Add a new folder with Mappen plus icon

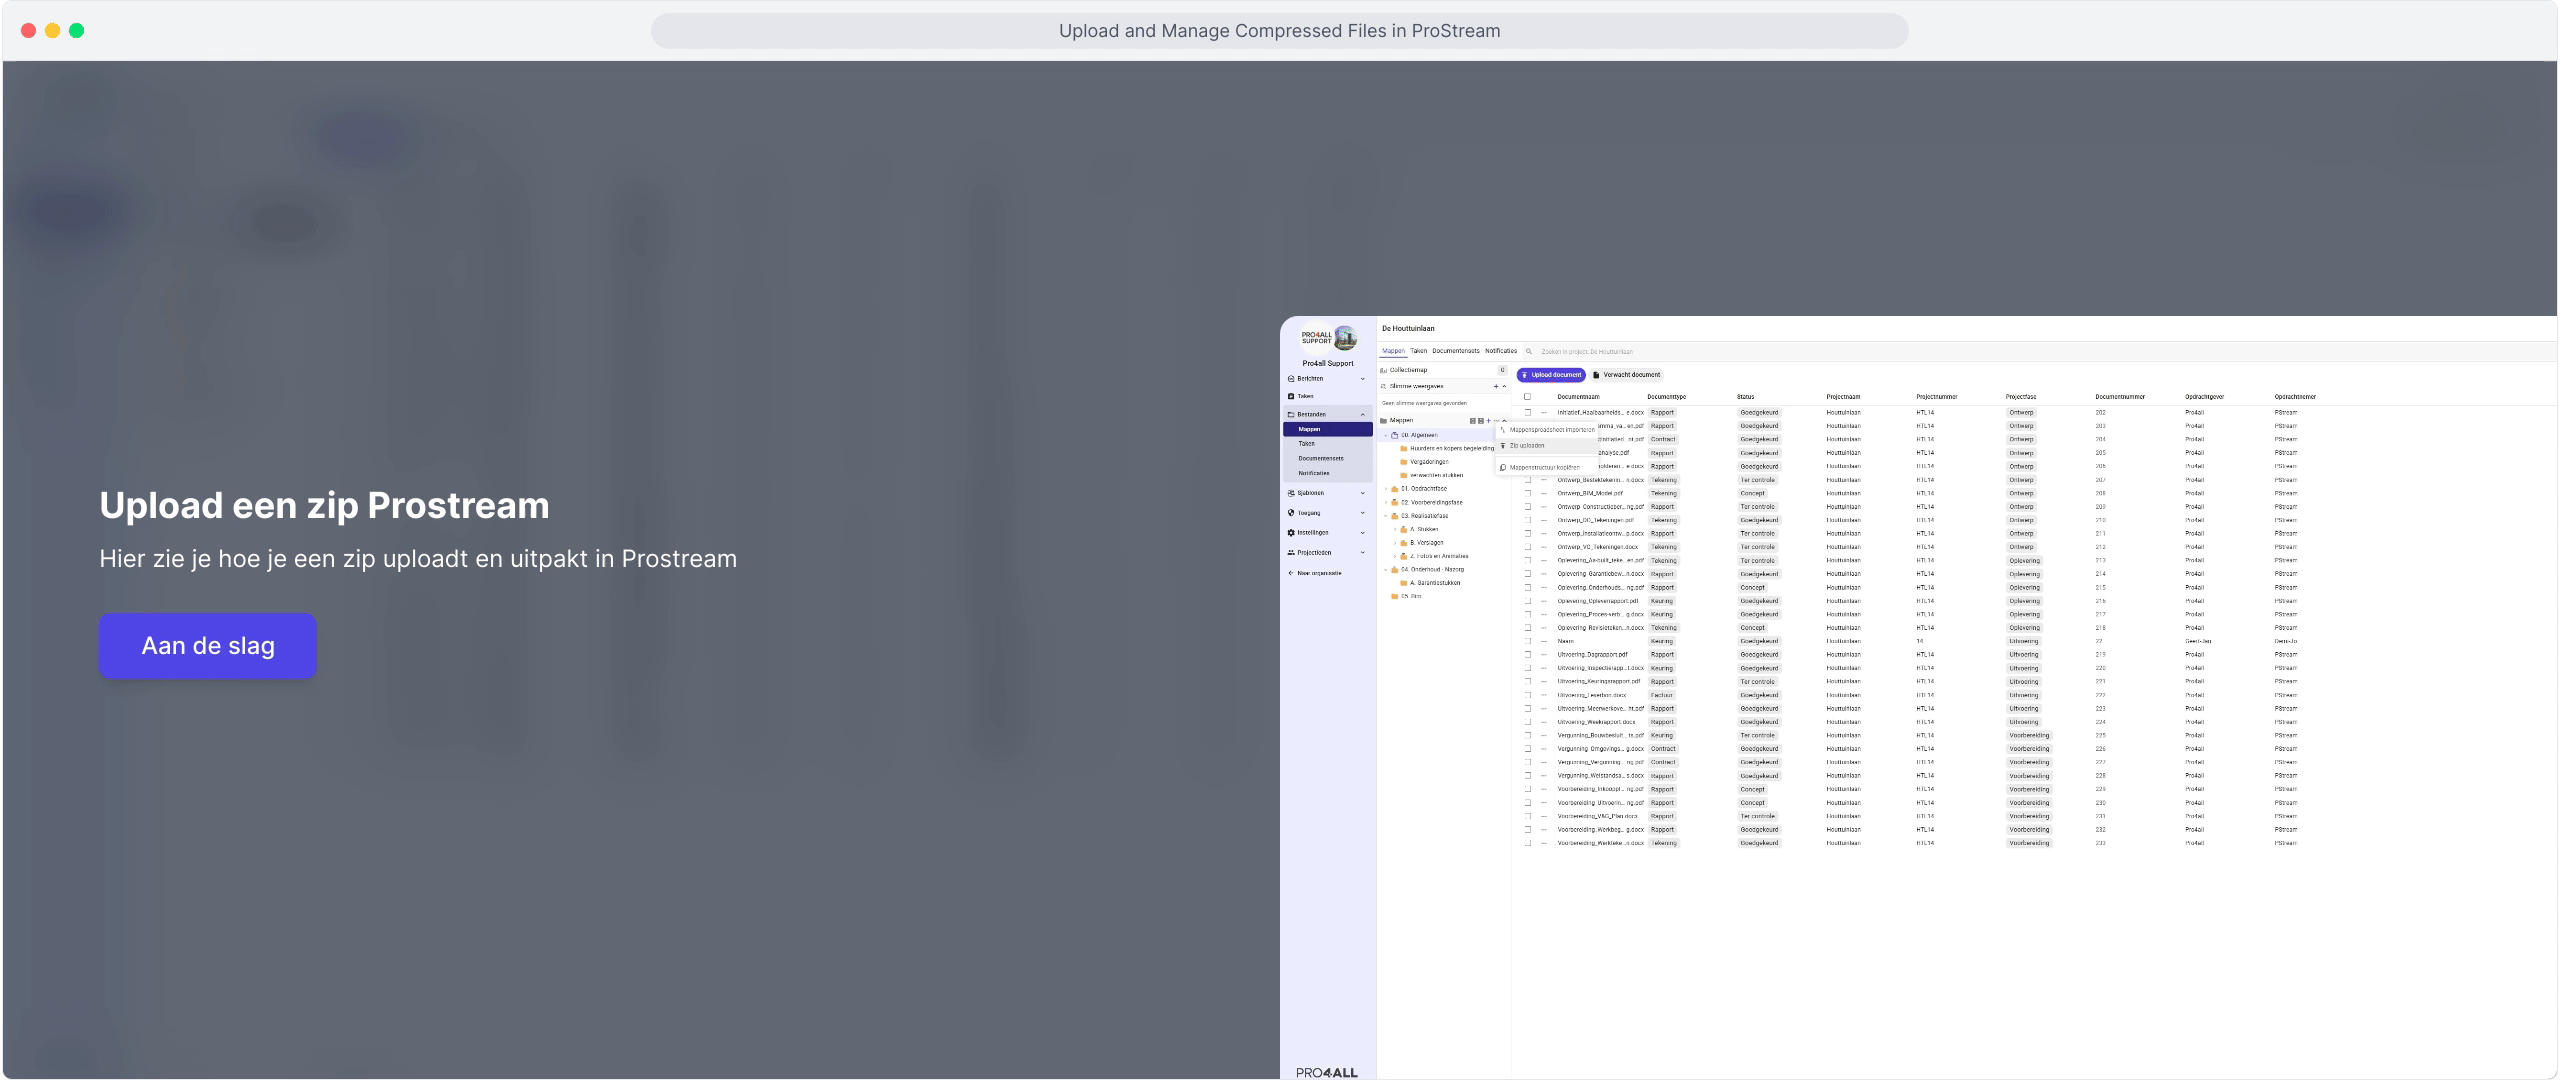pos(1488,421)
